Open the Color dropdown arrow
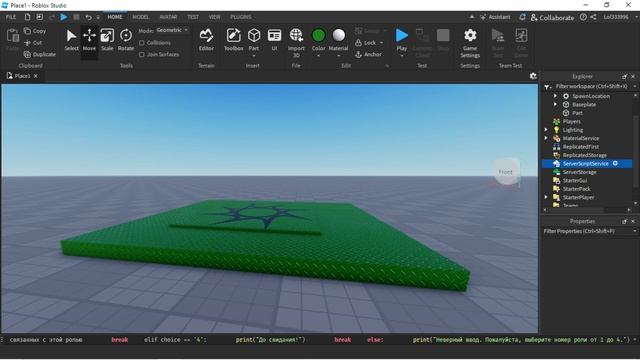640x360 pixels. pyautogui.click(x=318, y=56)
